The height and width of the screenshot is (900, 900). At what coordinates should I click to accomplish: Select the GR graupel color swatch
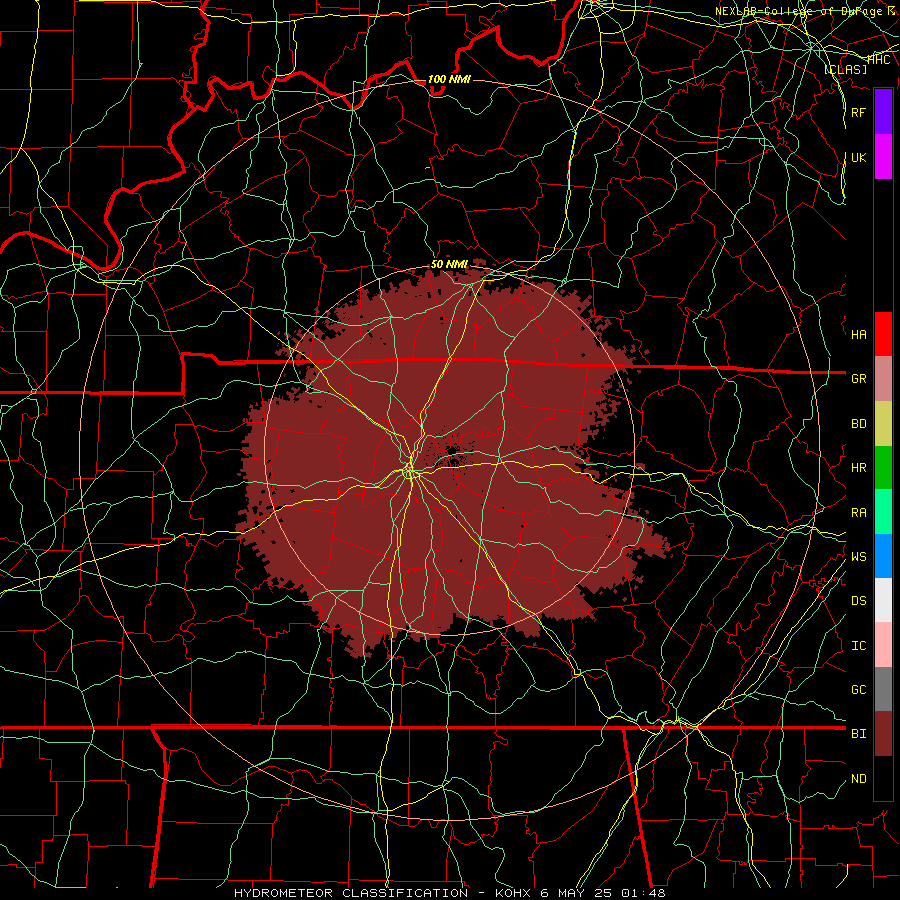point(883,379)
